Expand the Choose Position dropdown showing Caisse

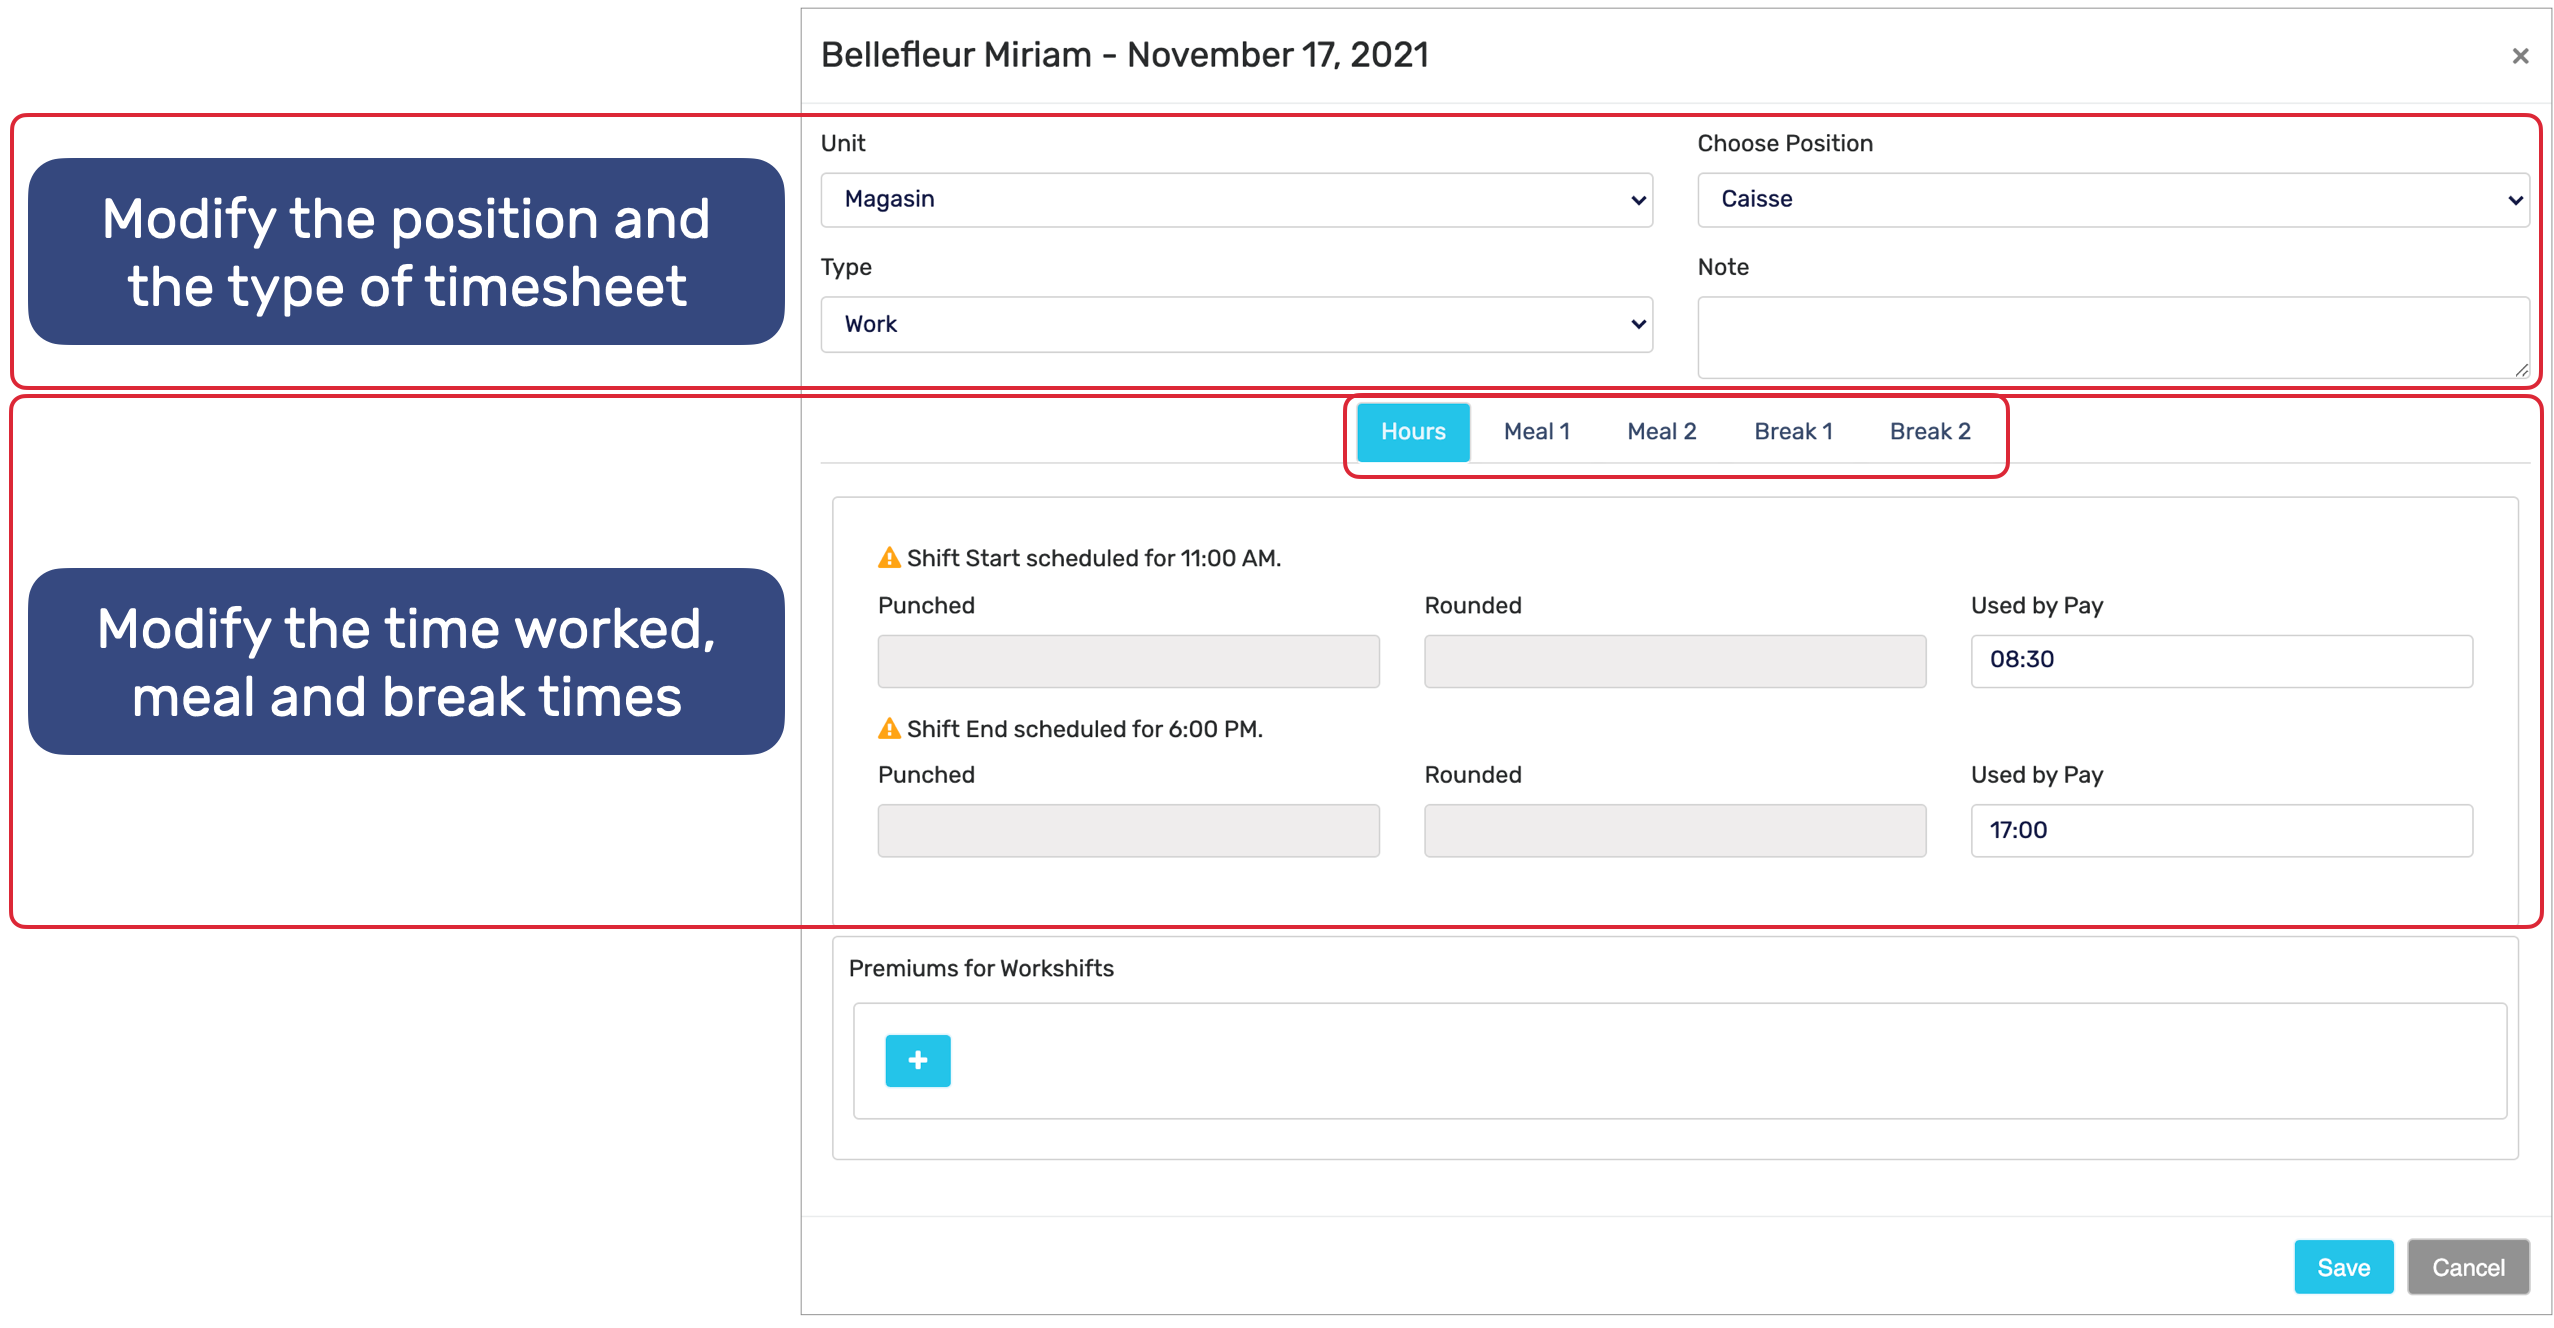coord(2112,200)
